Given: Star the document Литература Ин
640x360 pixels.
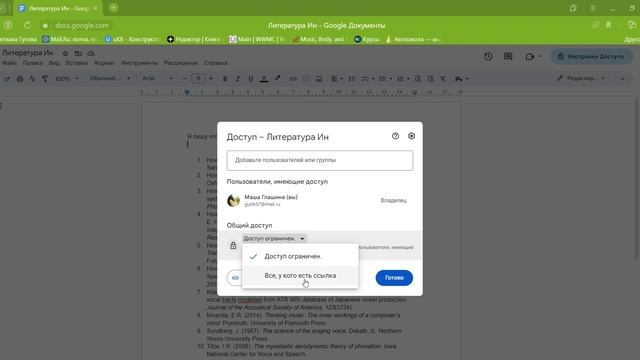Looking at the screenshot, I should (x=65, y=53).
